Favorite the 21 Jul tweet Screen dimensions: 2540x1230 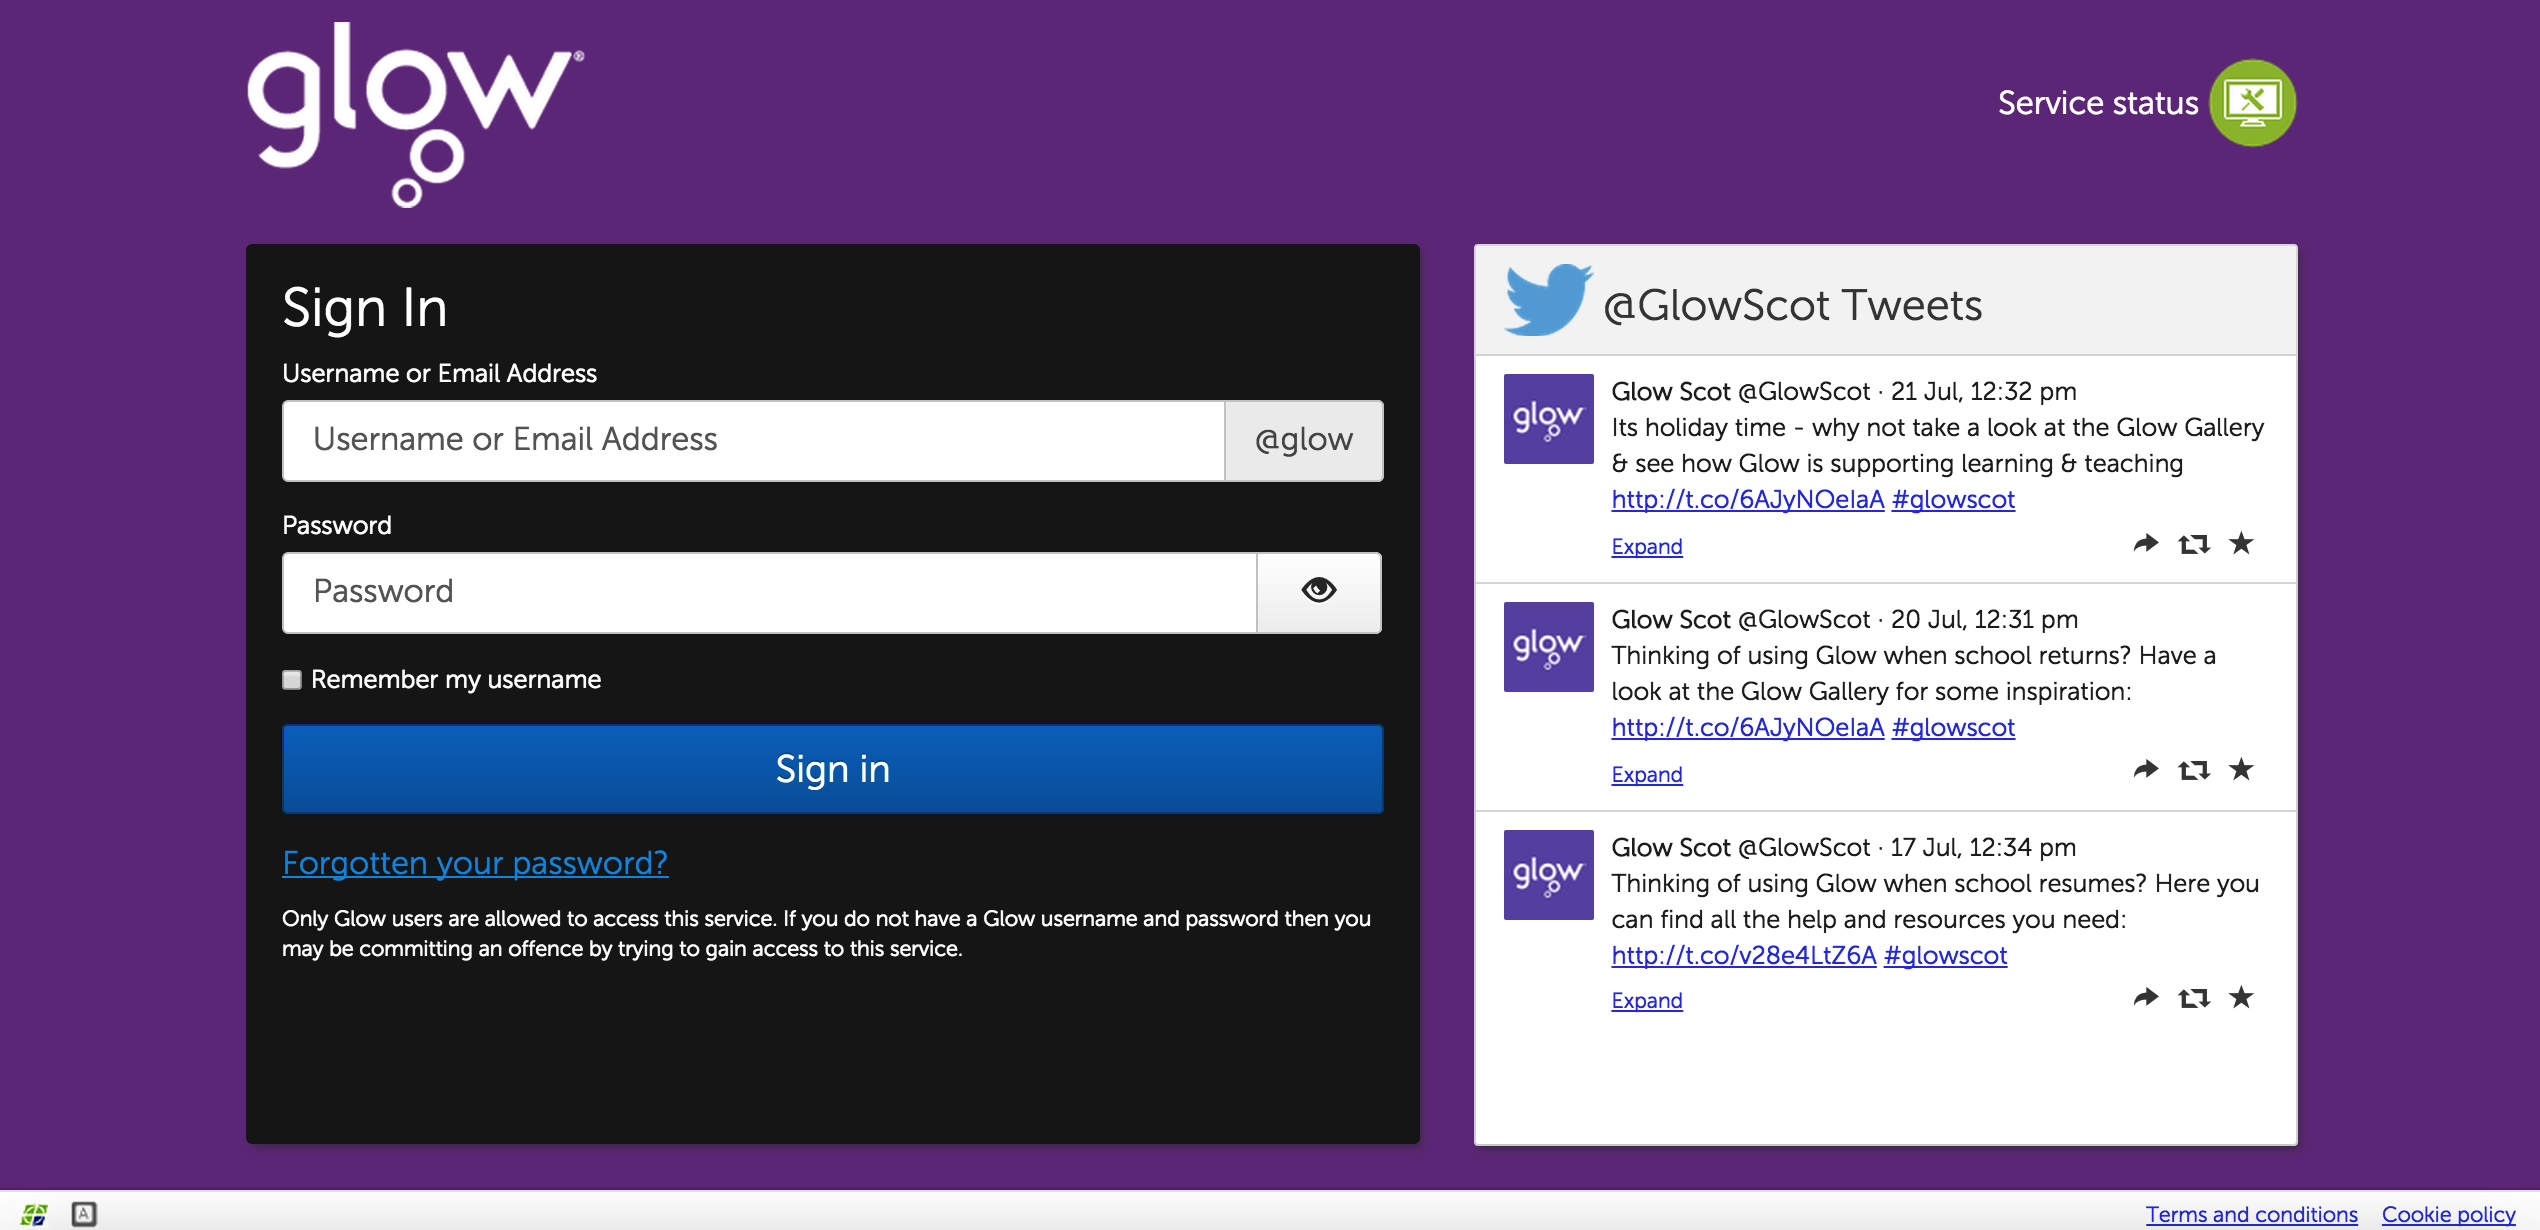click(2242, 543)
